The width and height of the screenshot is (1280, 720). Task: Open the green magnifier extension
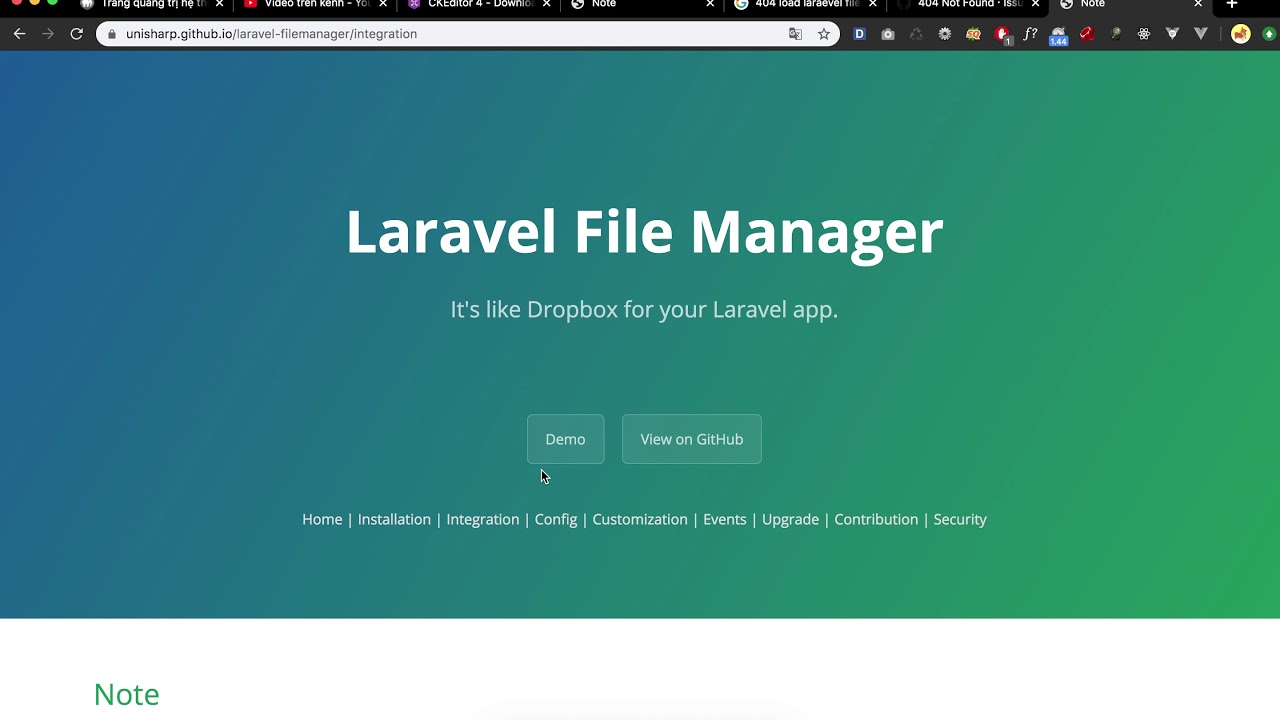[x=1116, y=34]
